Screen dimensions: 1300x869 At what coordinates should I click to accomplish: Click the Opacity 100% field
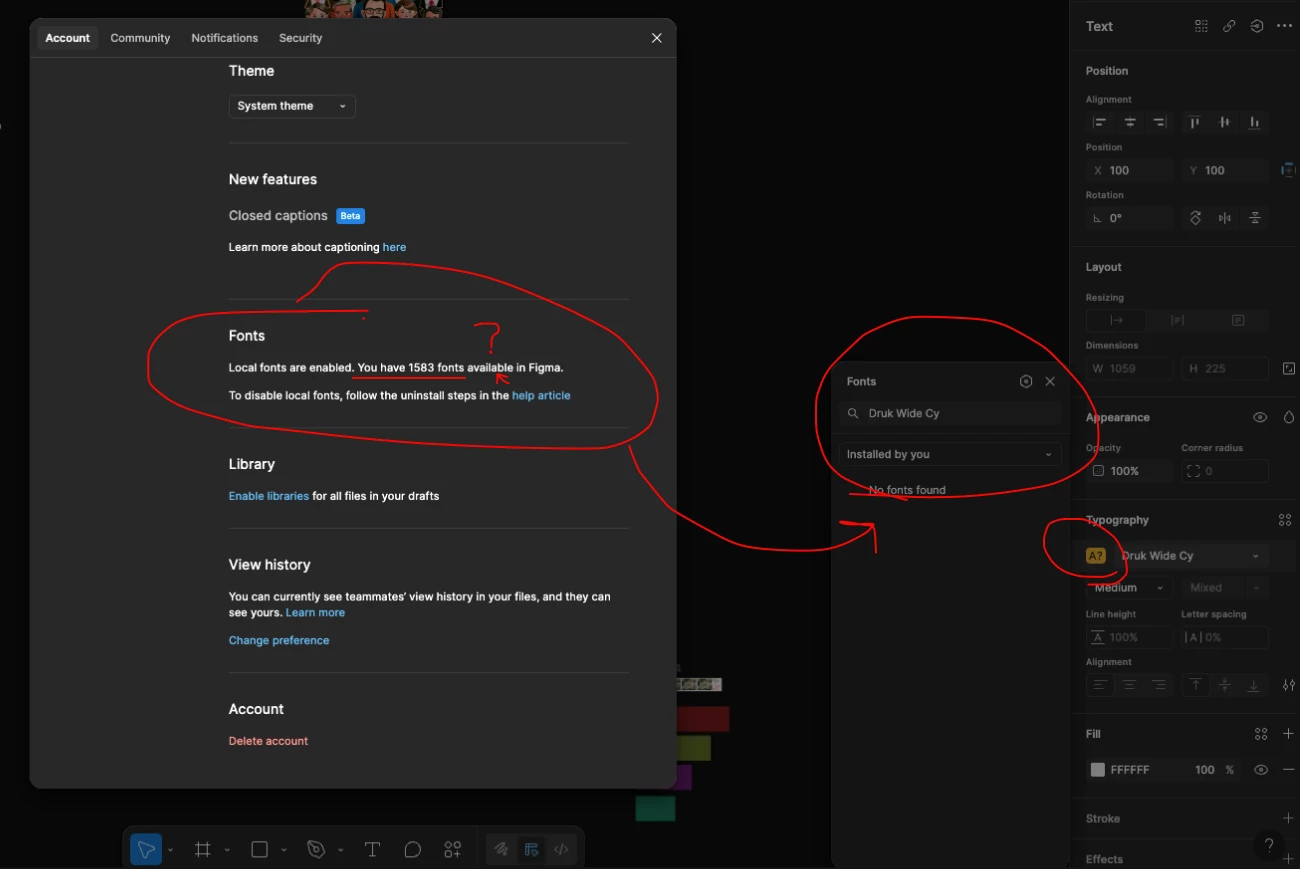tap(1130, 471)
